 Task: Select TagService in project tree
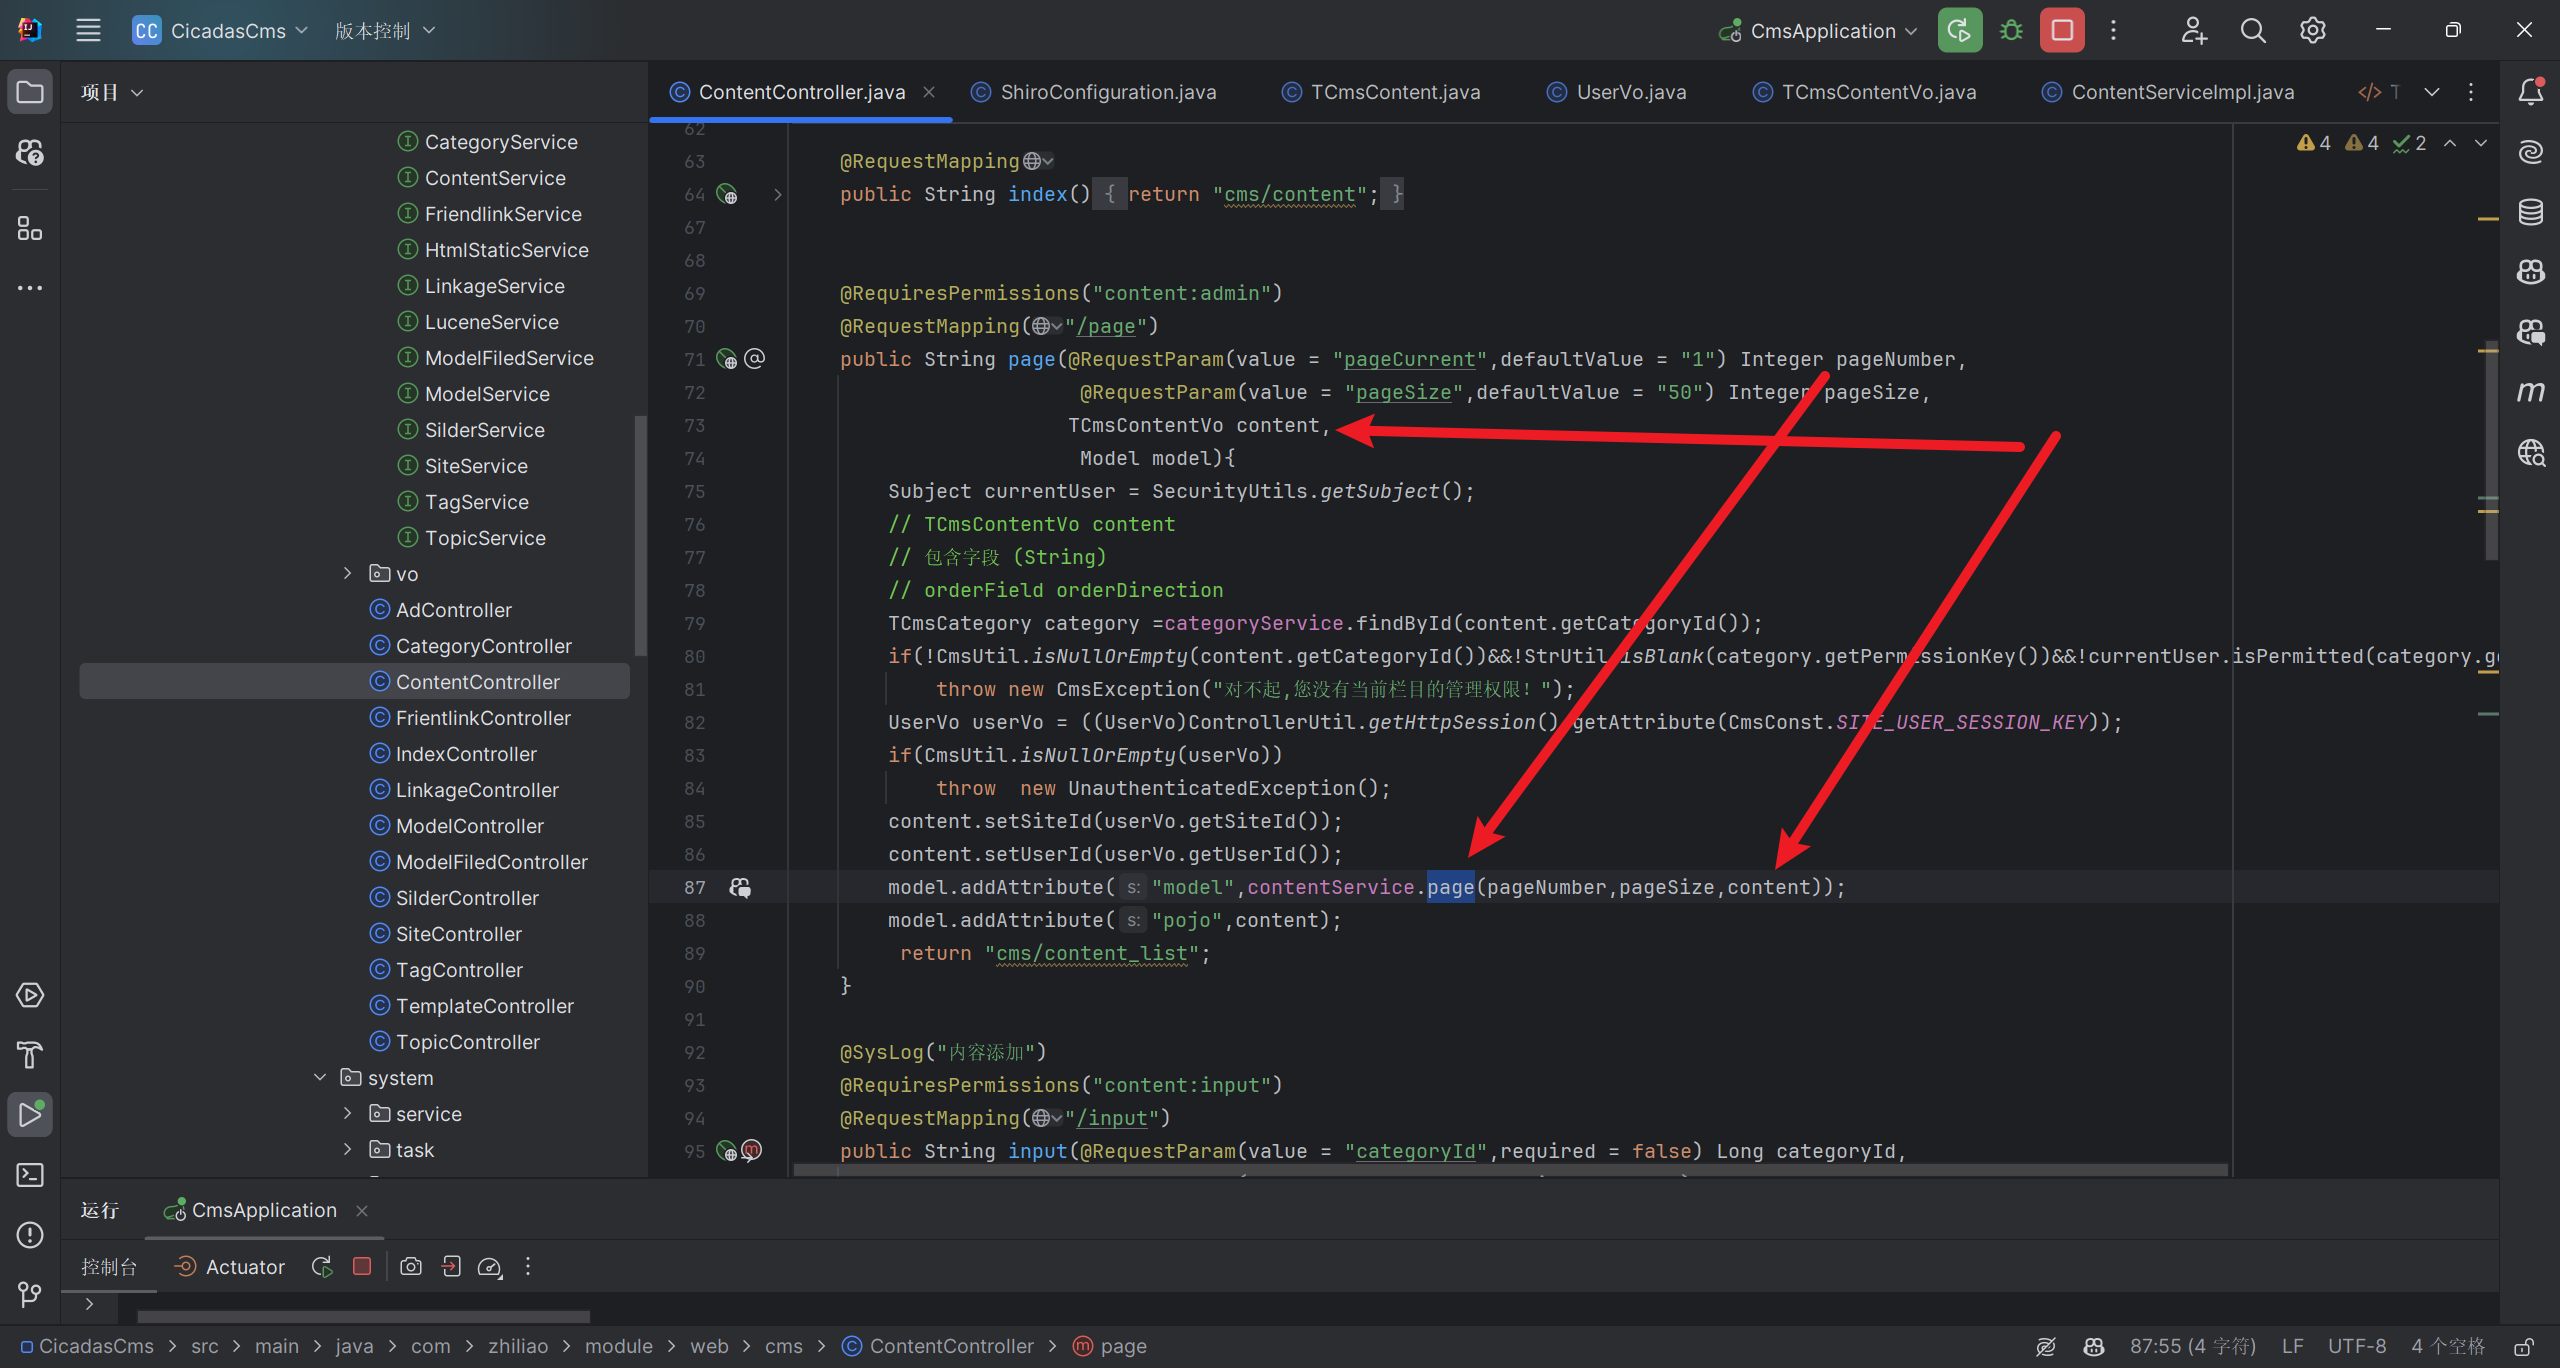(x=476, y=501)
